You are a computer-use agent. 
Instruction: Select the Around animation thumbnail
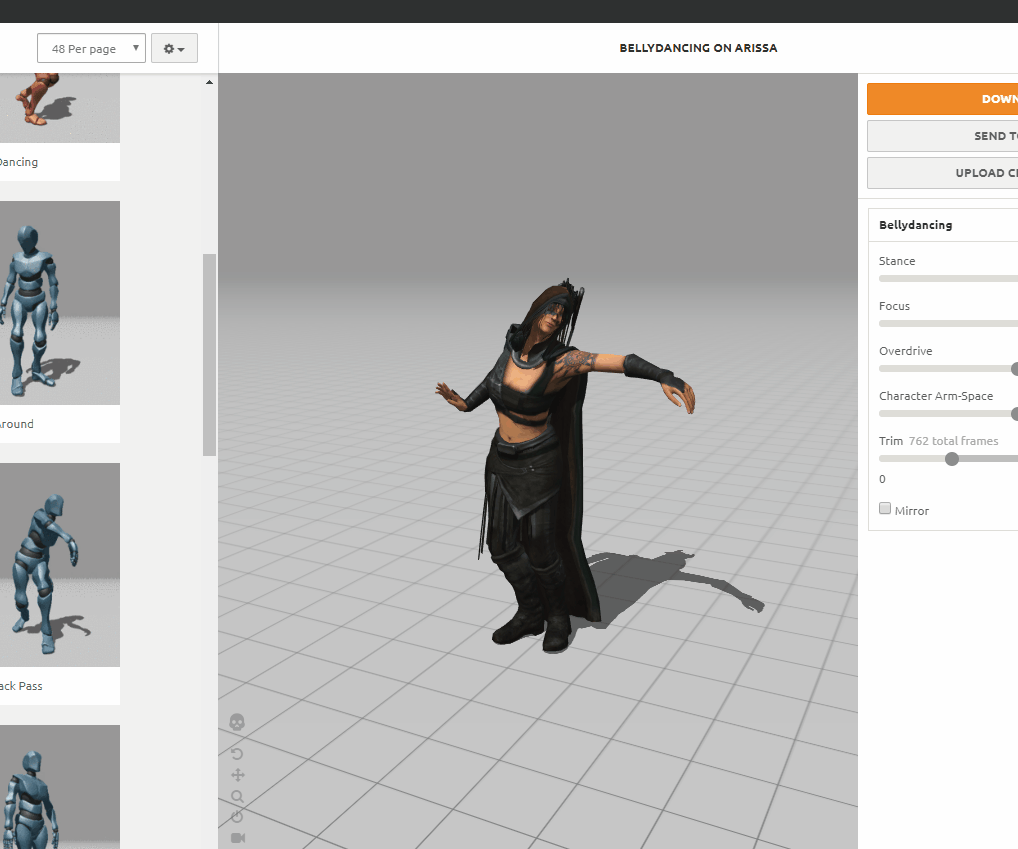(59, 303)
